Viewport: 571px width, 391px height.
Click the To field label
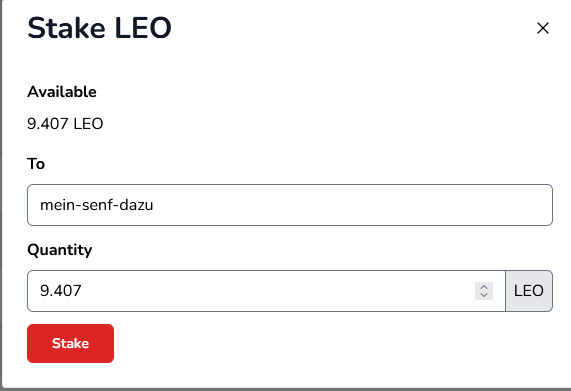[36, 164]
